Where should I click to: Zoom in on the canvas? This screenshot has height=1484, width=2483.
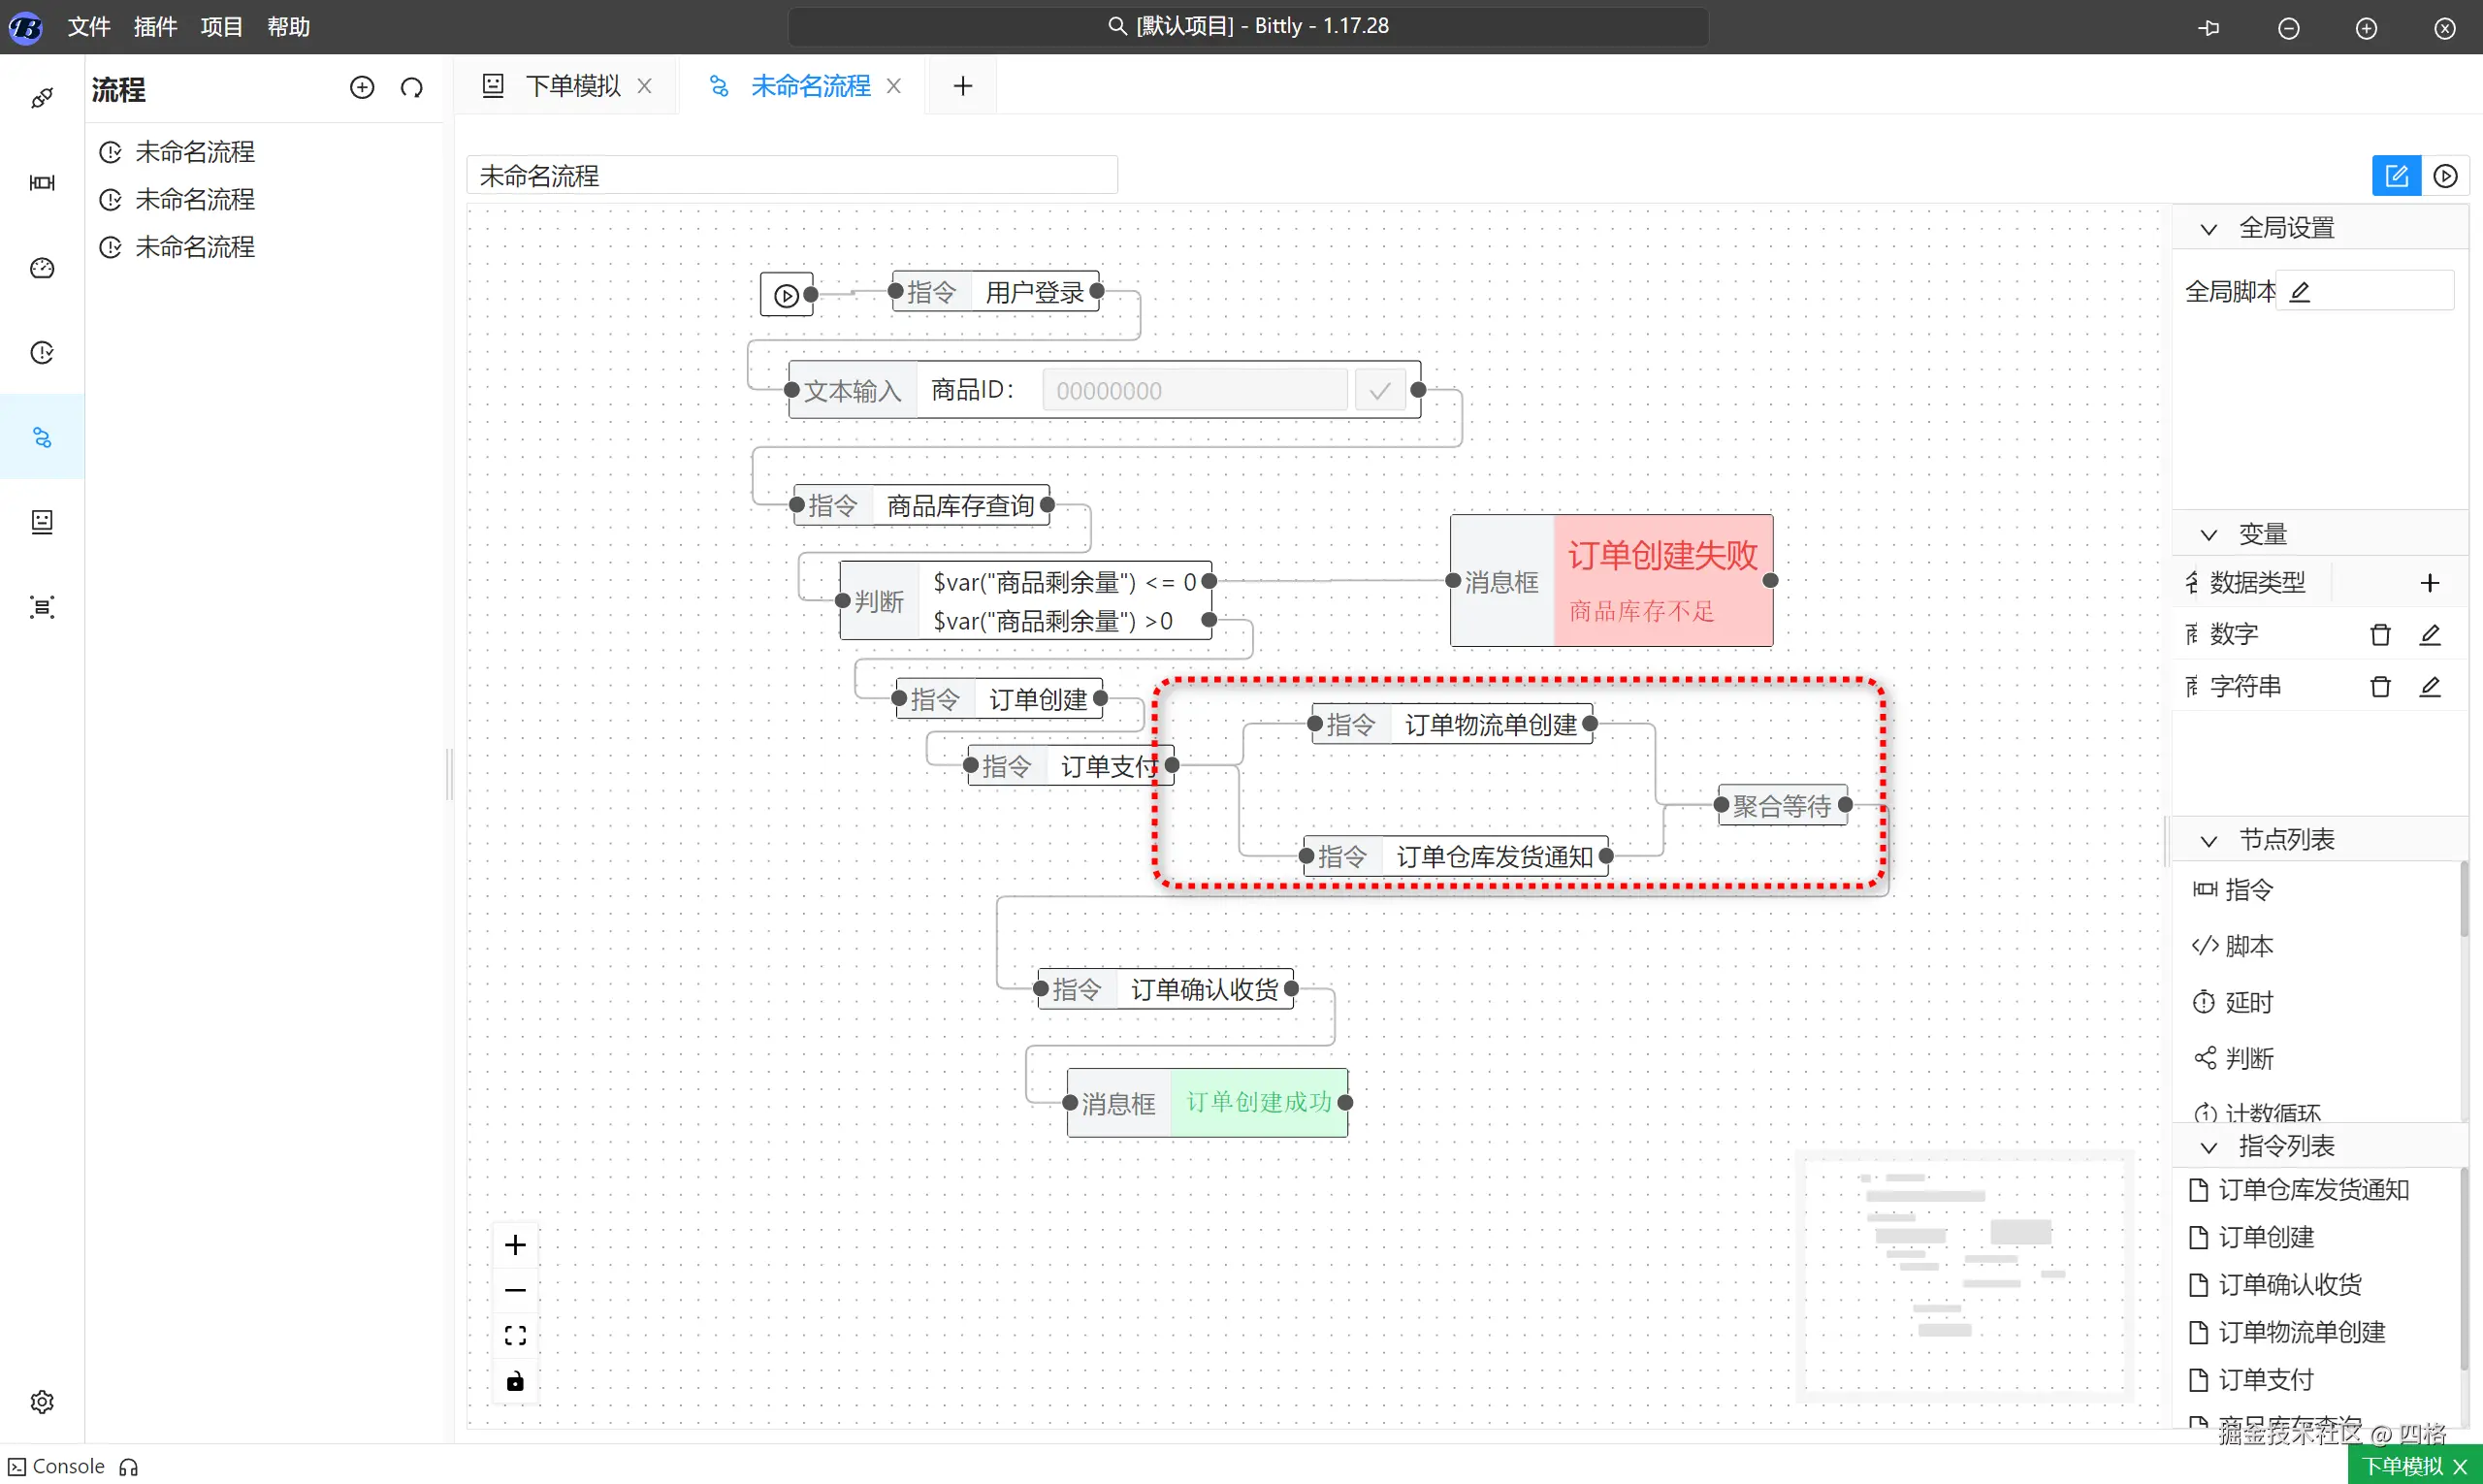click(515, 1245)
